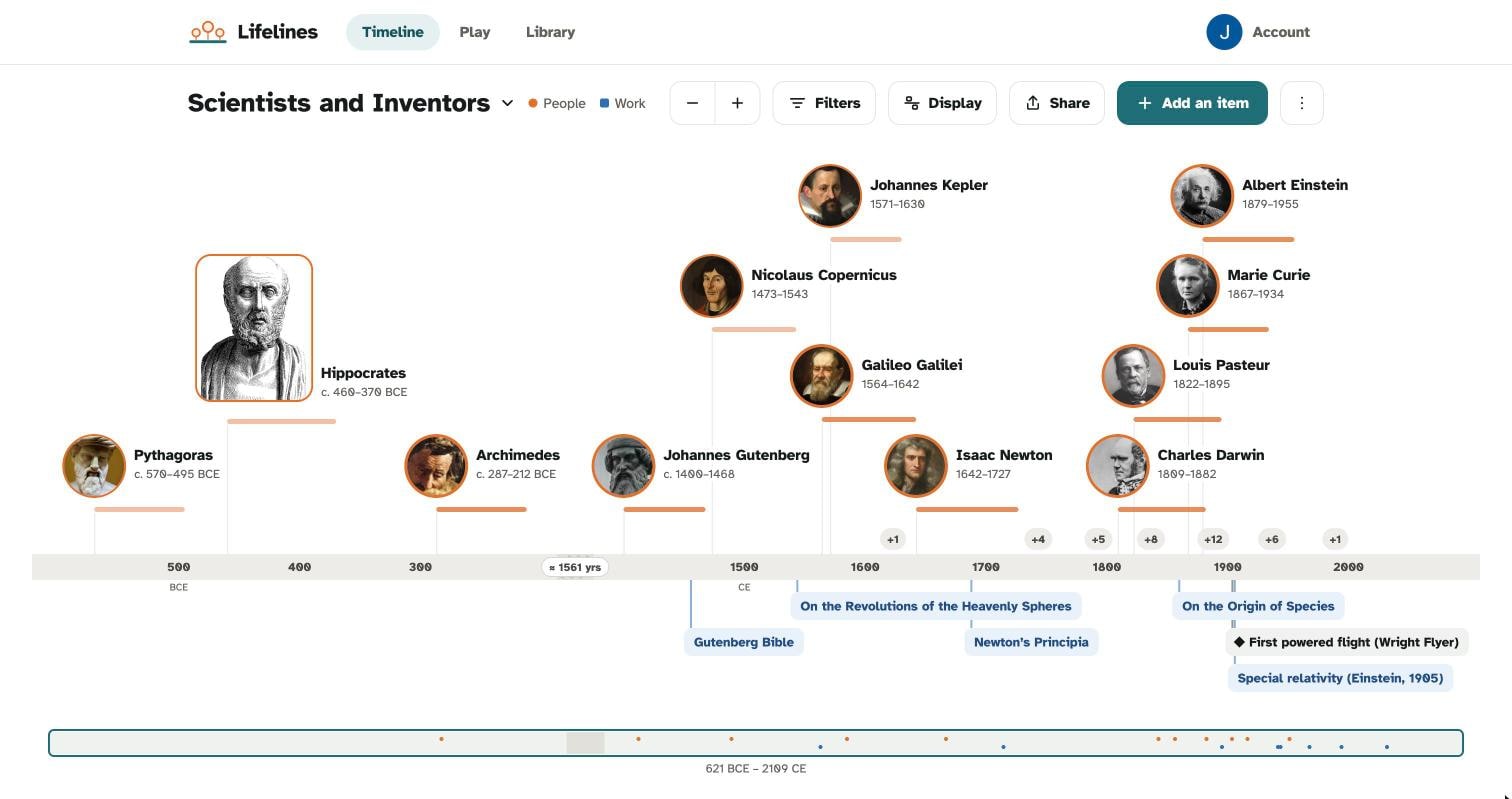
Task: Select the Pythagoras portrait
Action: tap(94, 465)
